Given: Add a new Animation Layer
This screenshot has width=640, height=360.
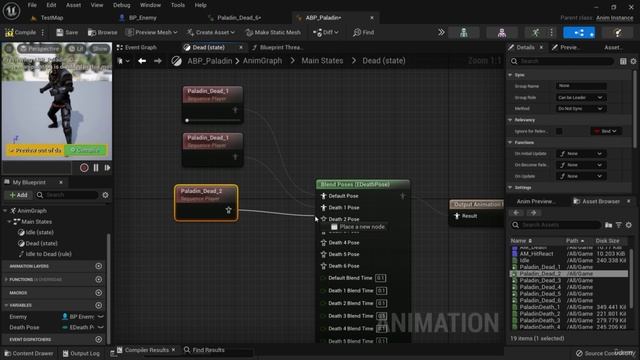Looking at the screenshot, I should 98,266.
